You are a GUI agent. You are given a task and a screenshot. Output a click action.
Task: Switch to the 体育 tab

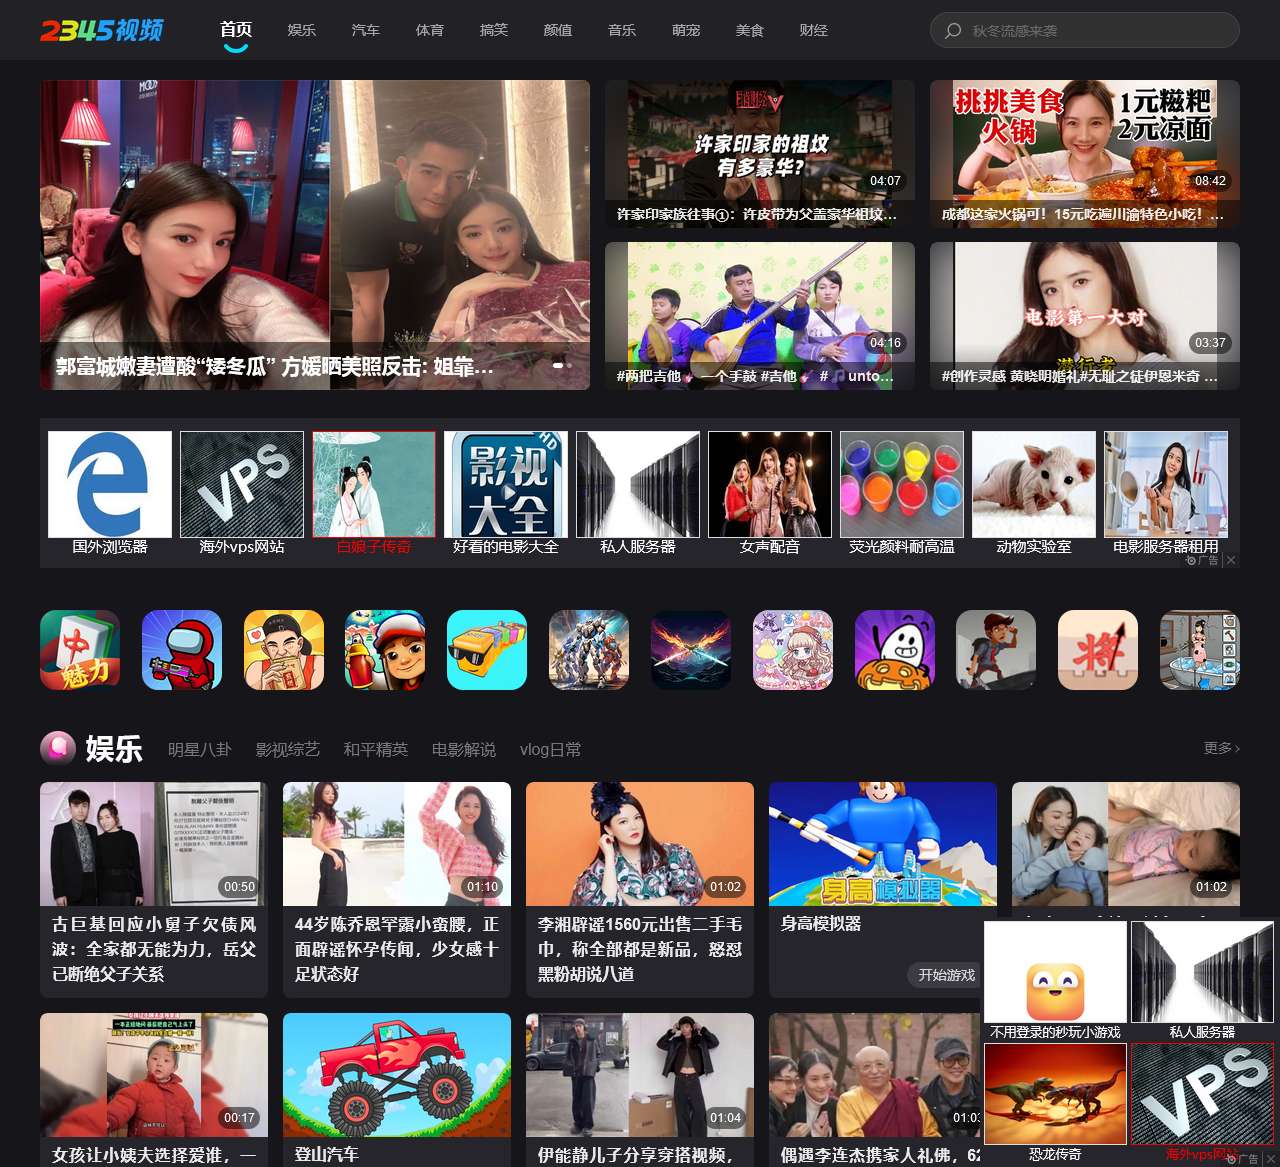coord(429,30)
